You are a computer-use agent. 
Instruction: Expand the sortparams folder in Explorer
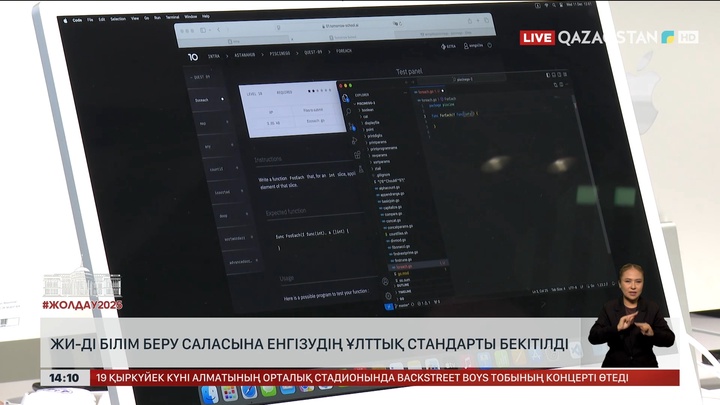pyautogui.click(x=381, y=162)
